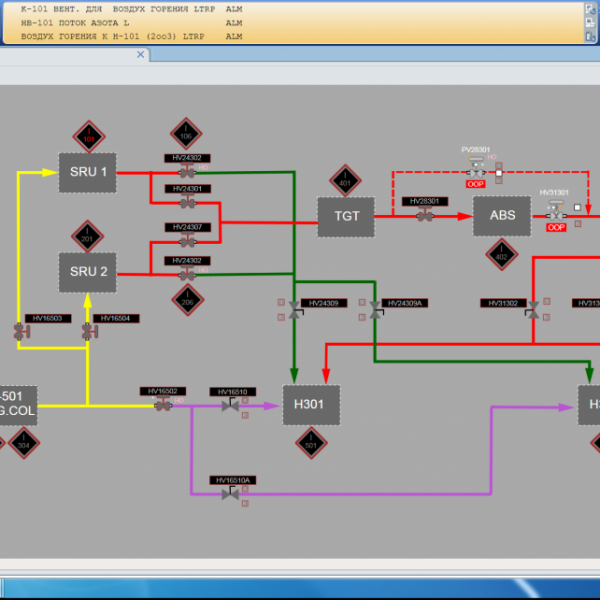Click the PV28301 control valve symbol
Viewport: 600px width, 600px height.
click(x=476, y=173)
